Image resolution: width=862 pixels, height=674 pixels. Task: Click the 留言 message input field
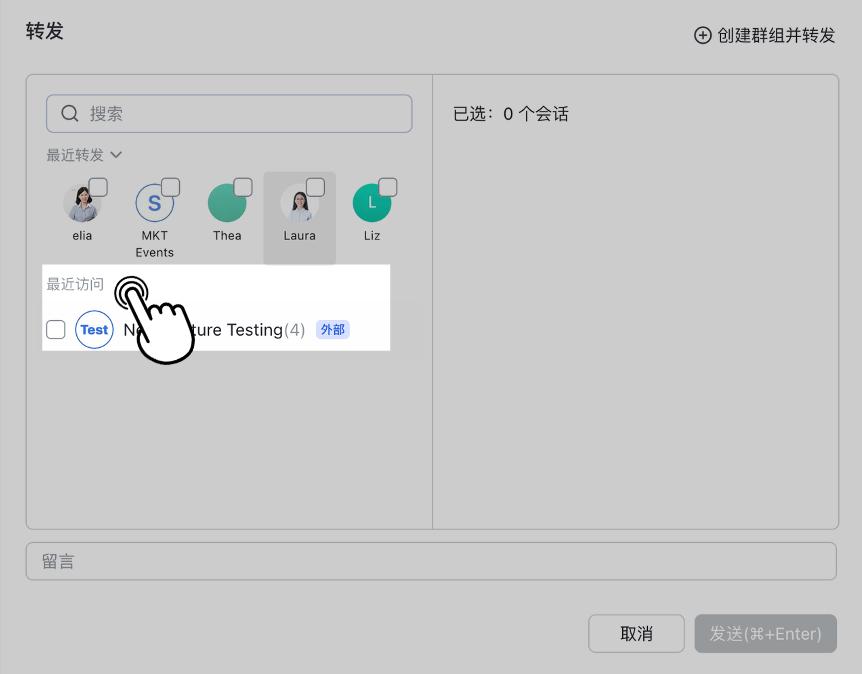(431, 560)
